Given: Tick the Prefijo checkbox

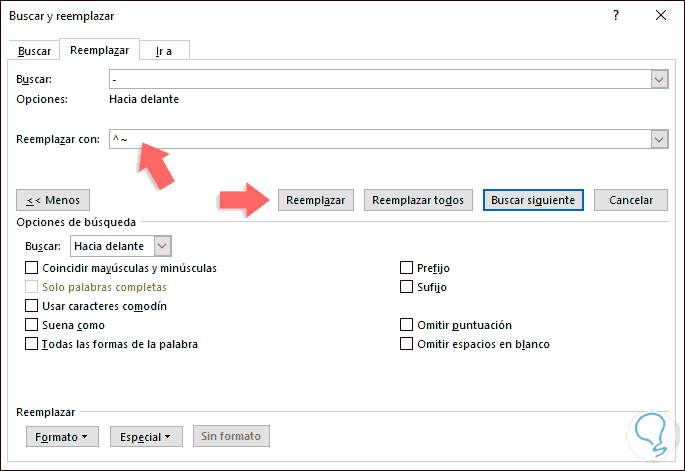Looking at the screenshot, I should tap(406, 268).
